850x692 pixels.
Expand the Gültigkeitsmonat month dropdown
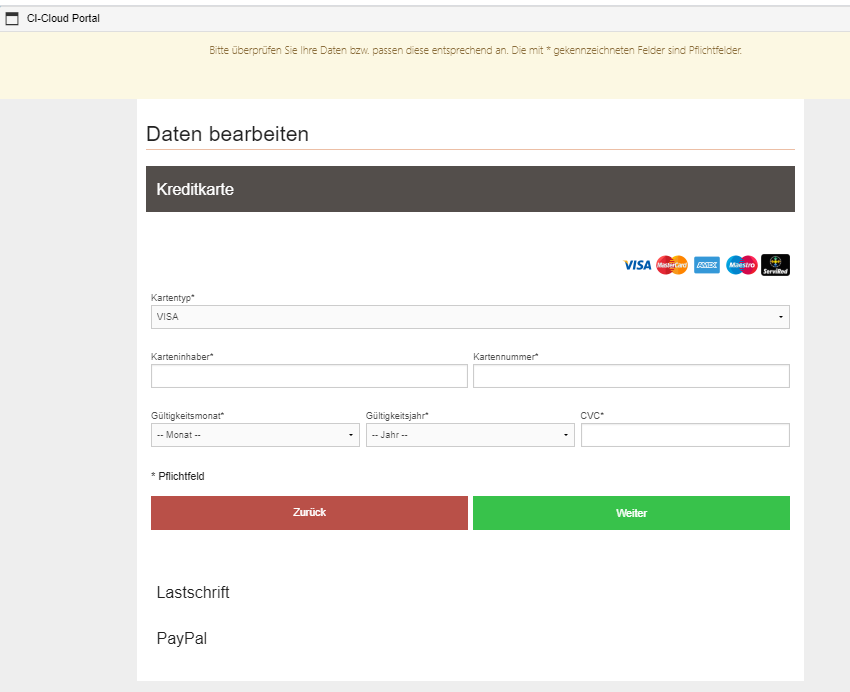pos(255,435)
